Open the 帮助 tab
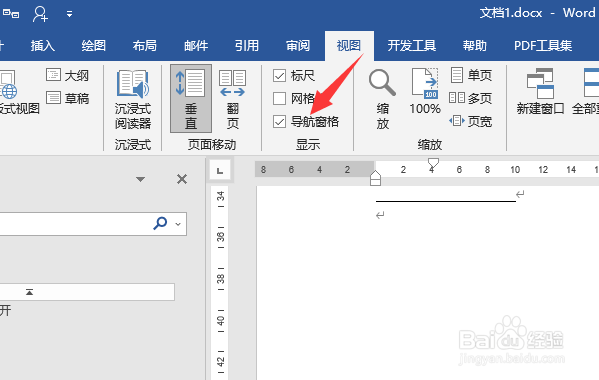The height and width of the screenshot is (380, 599). [x=475, y=46]
